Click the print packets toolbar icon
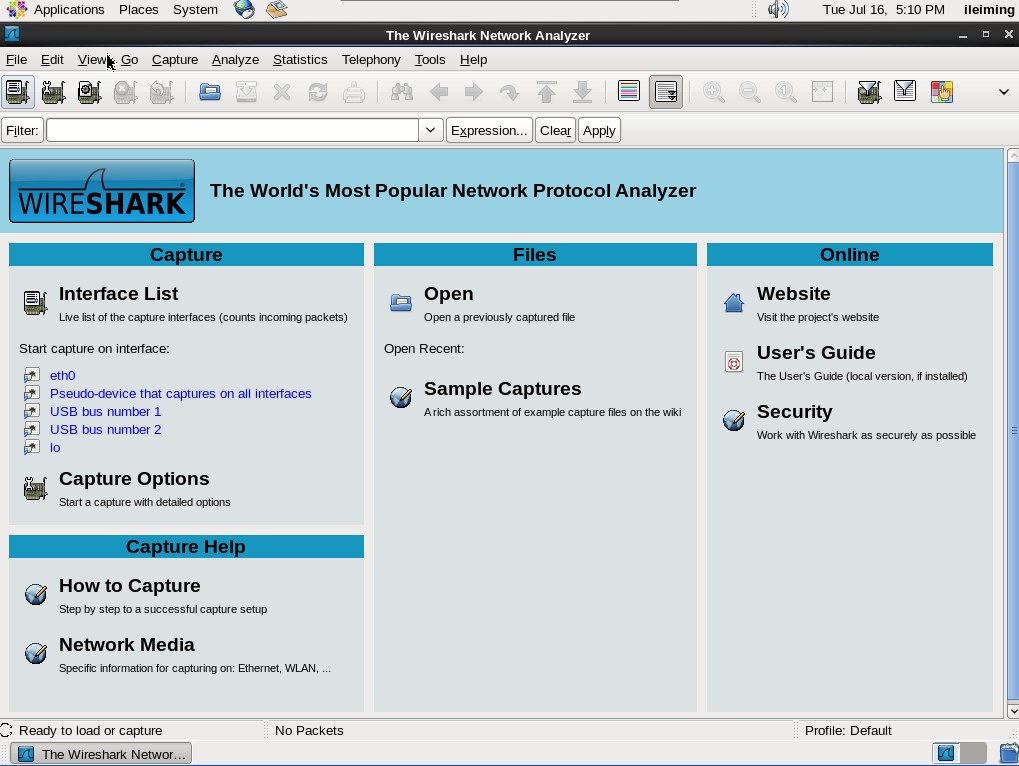Screen dimensions: 1019x766 (354, 92)
